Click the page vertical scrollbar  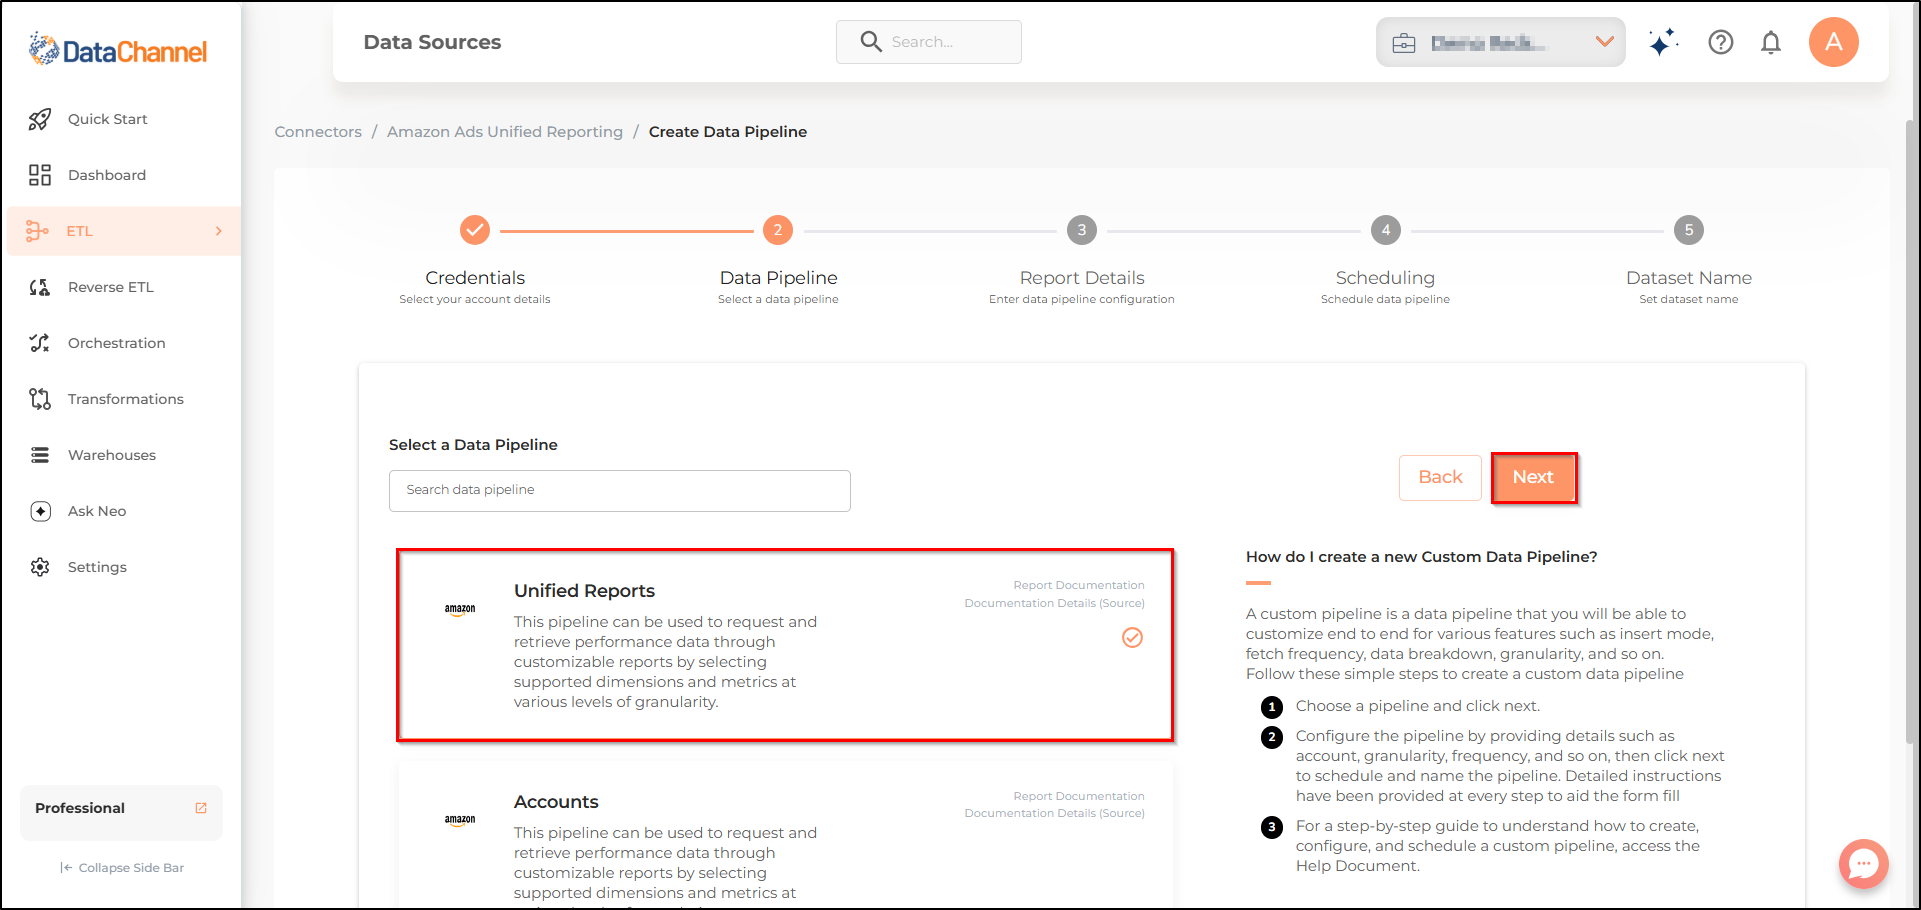pyautogui.click(x=1911, y=430)
